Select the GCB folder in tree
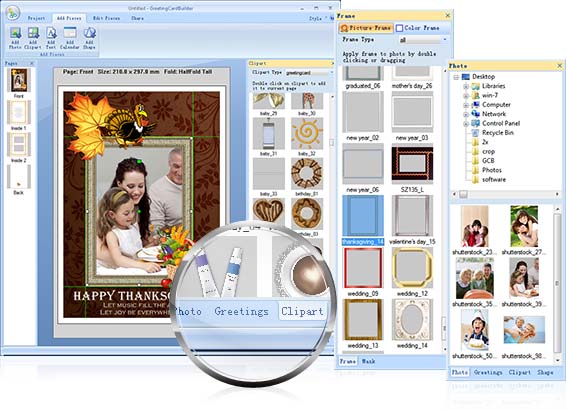This screenshot has height=410, width=566. click(488, 161)
